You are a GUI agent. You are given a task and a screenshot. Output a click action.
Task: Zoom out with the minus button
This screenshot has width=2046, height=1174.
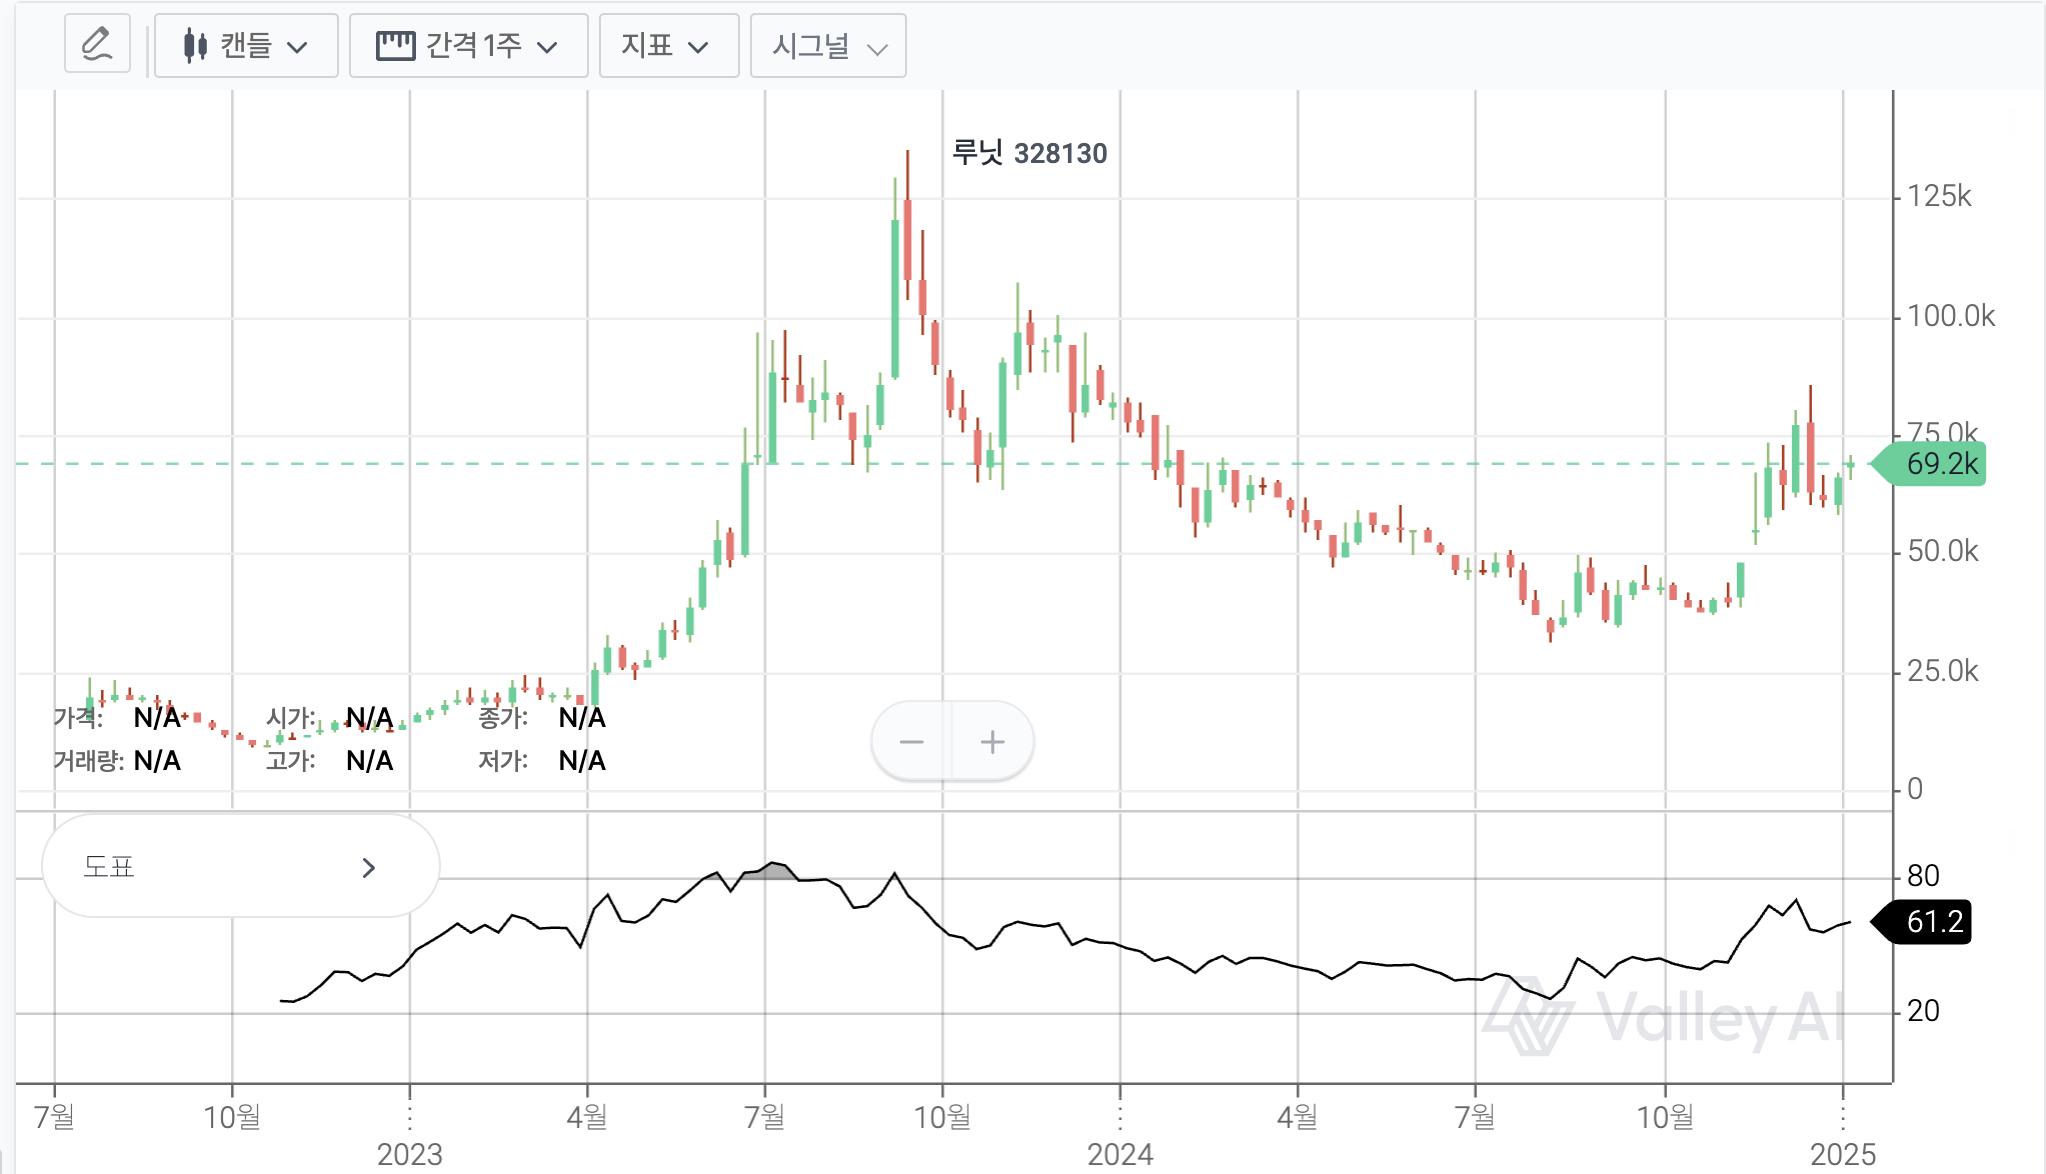911,742
